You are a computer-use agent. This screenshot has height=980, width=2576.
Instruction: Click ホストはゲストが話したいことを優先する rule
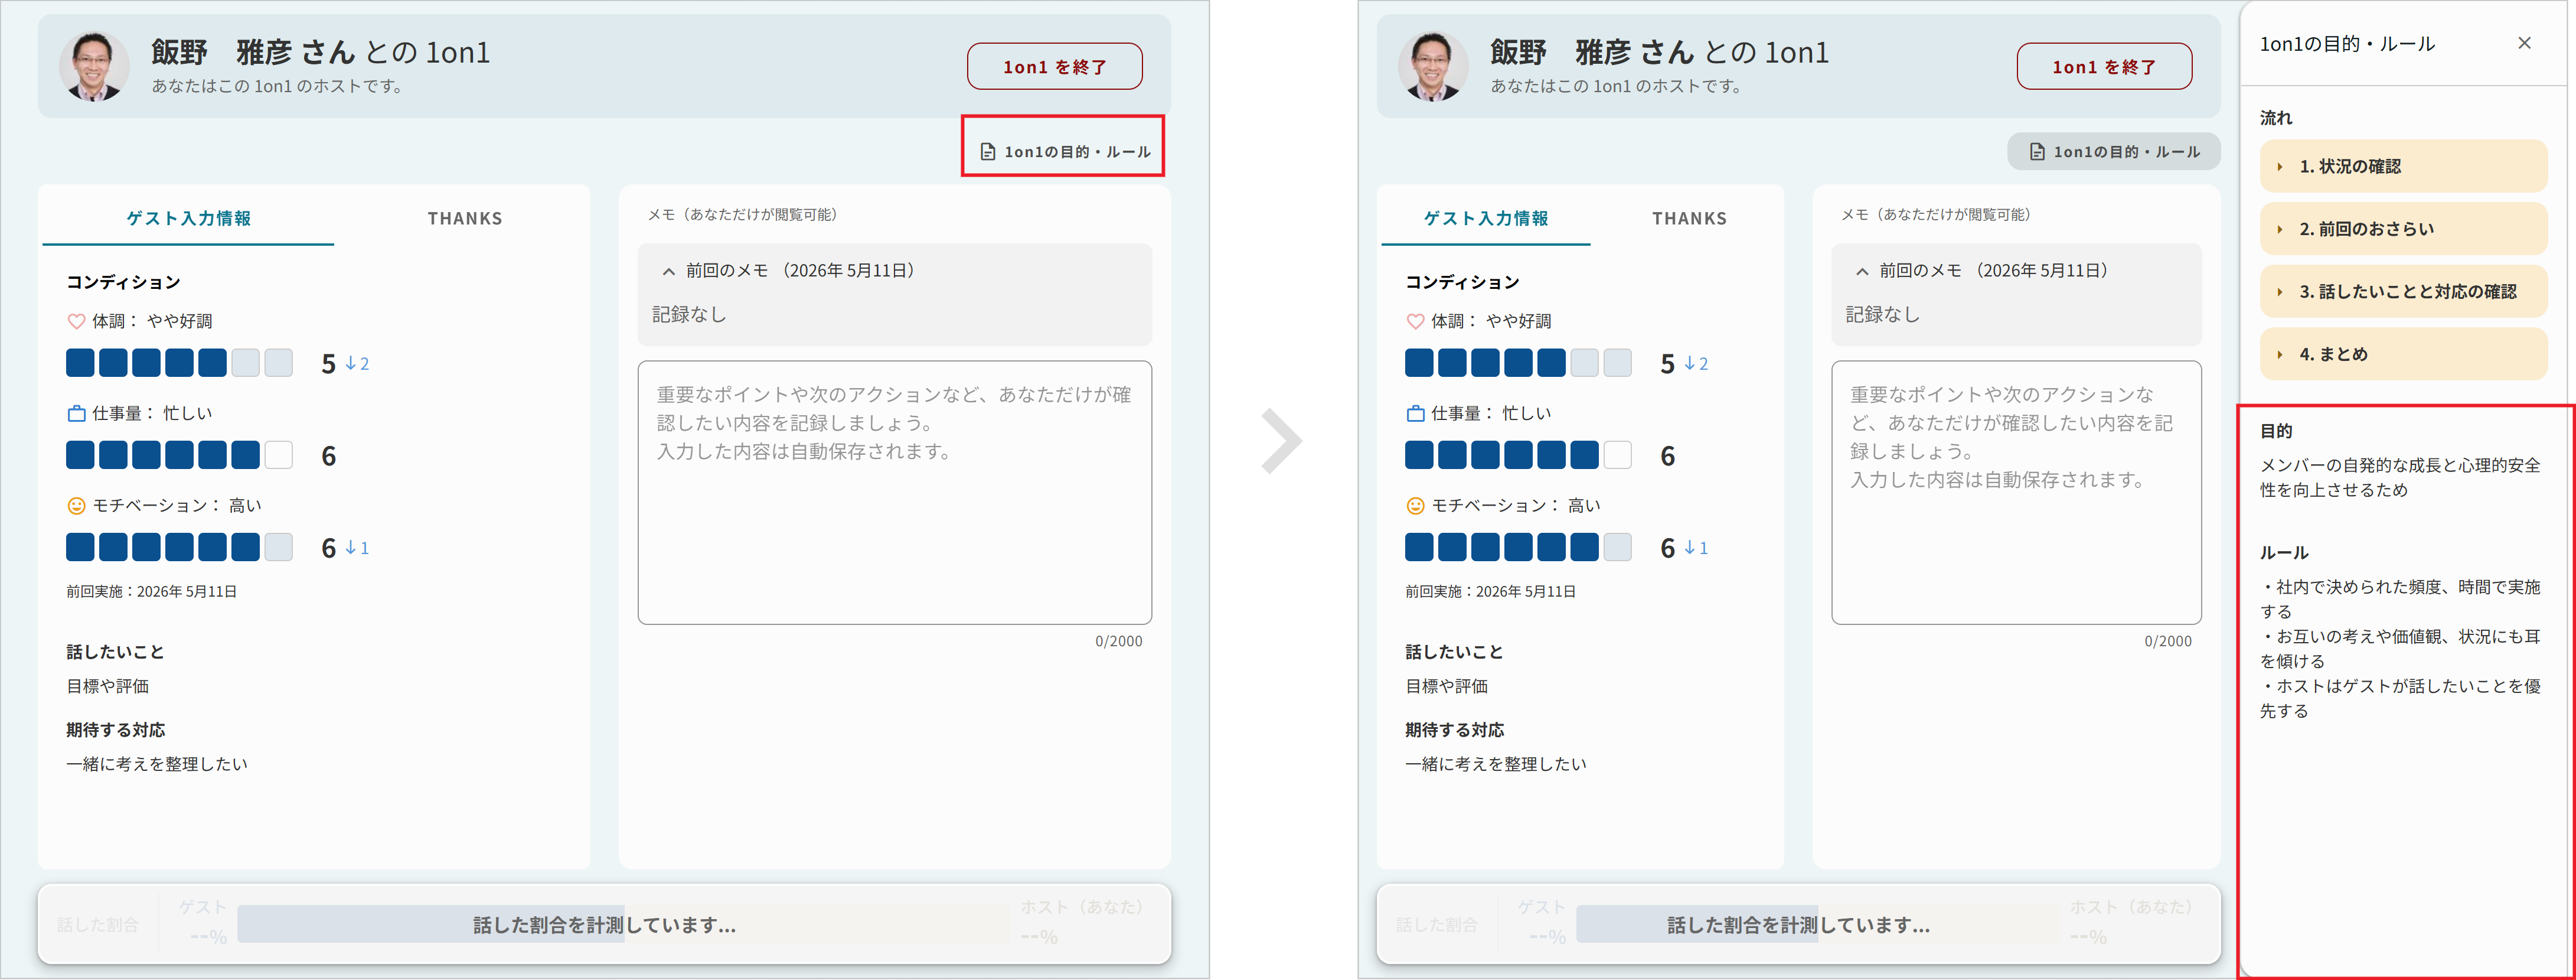(2400, 698)
